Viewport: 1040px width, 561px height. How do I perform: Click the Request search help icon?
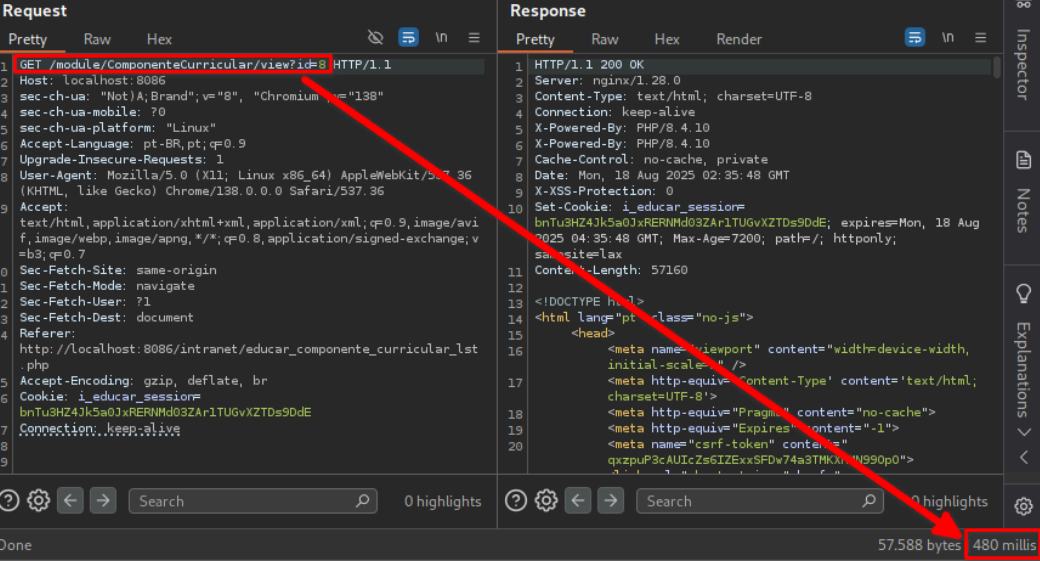coord(10,501)
